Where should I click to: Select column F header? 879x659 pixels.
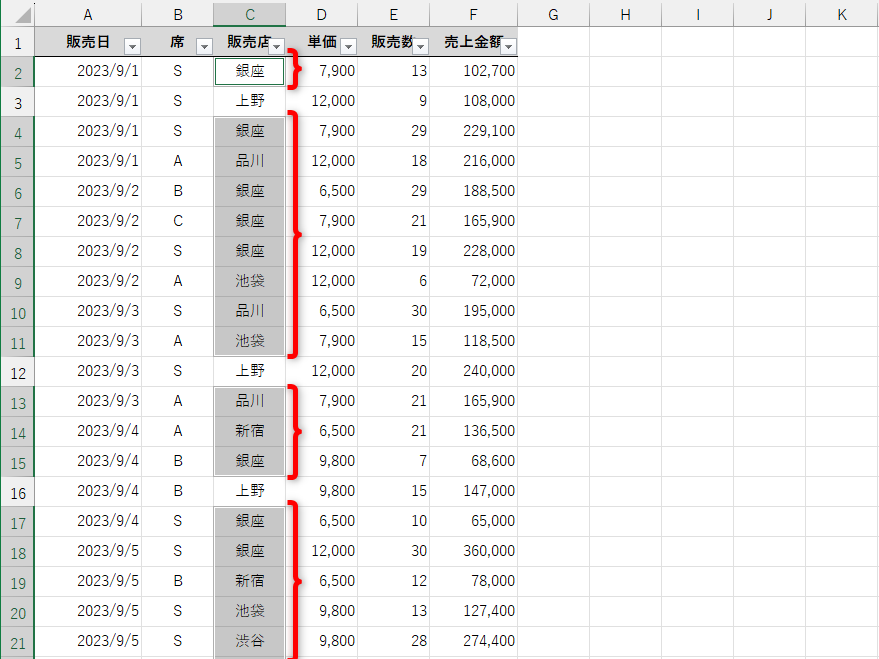[x=474, y=15]
